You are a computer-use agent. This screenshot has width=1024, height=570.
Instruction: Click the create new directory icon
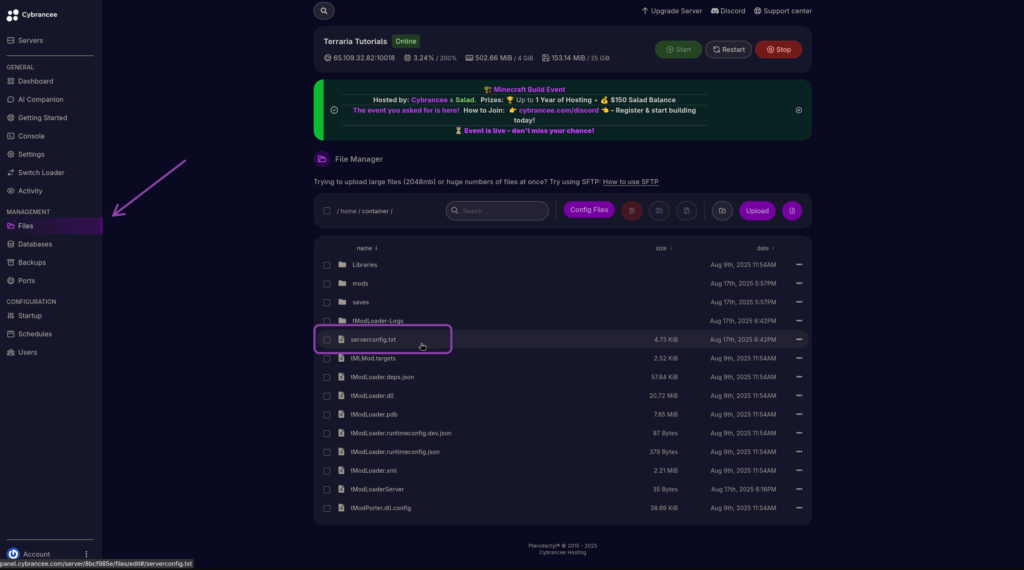[x=722, y=211]
